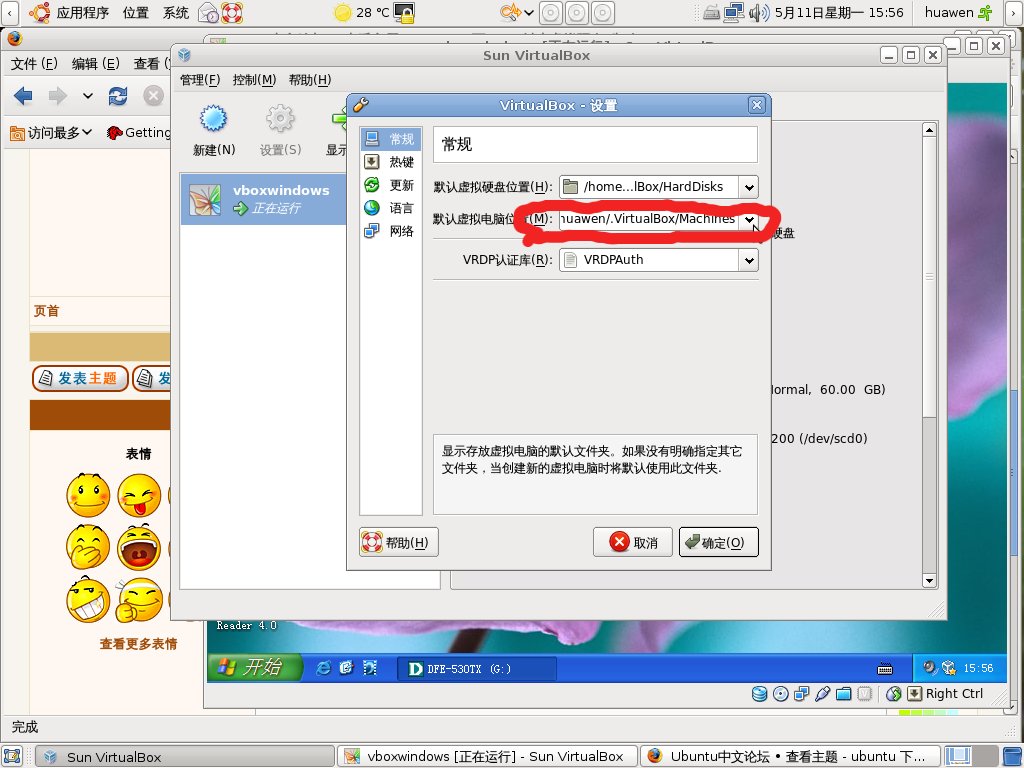Click Firefox forward arrow button

coord(57,96)
